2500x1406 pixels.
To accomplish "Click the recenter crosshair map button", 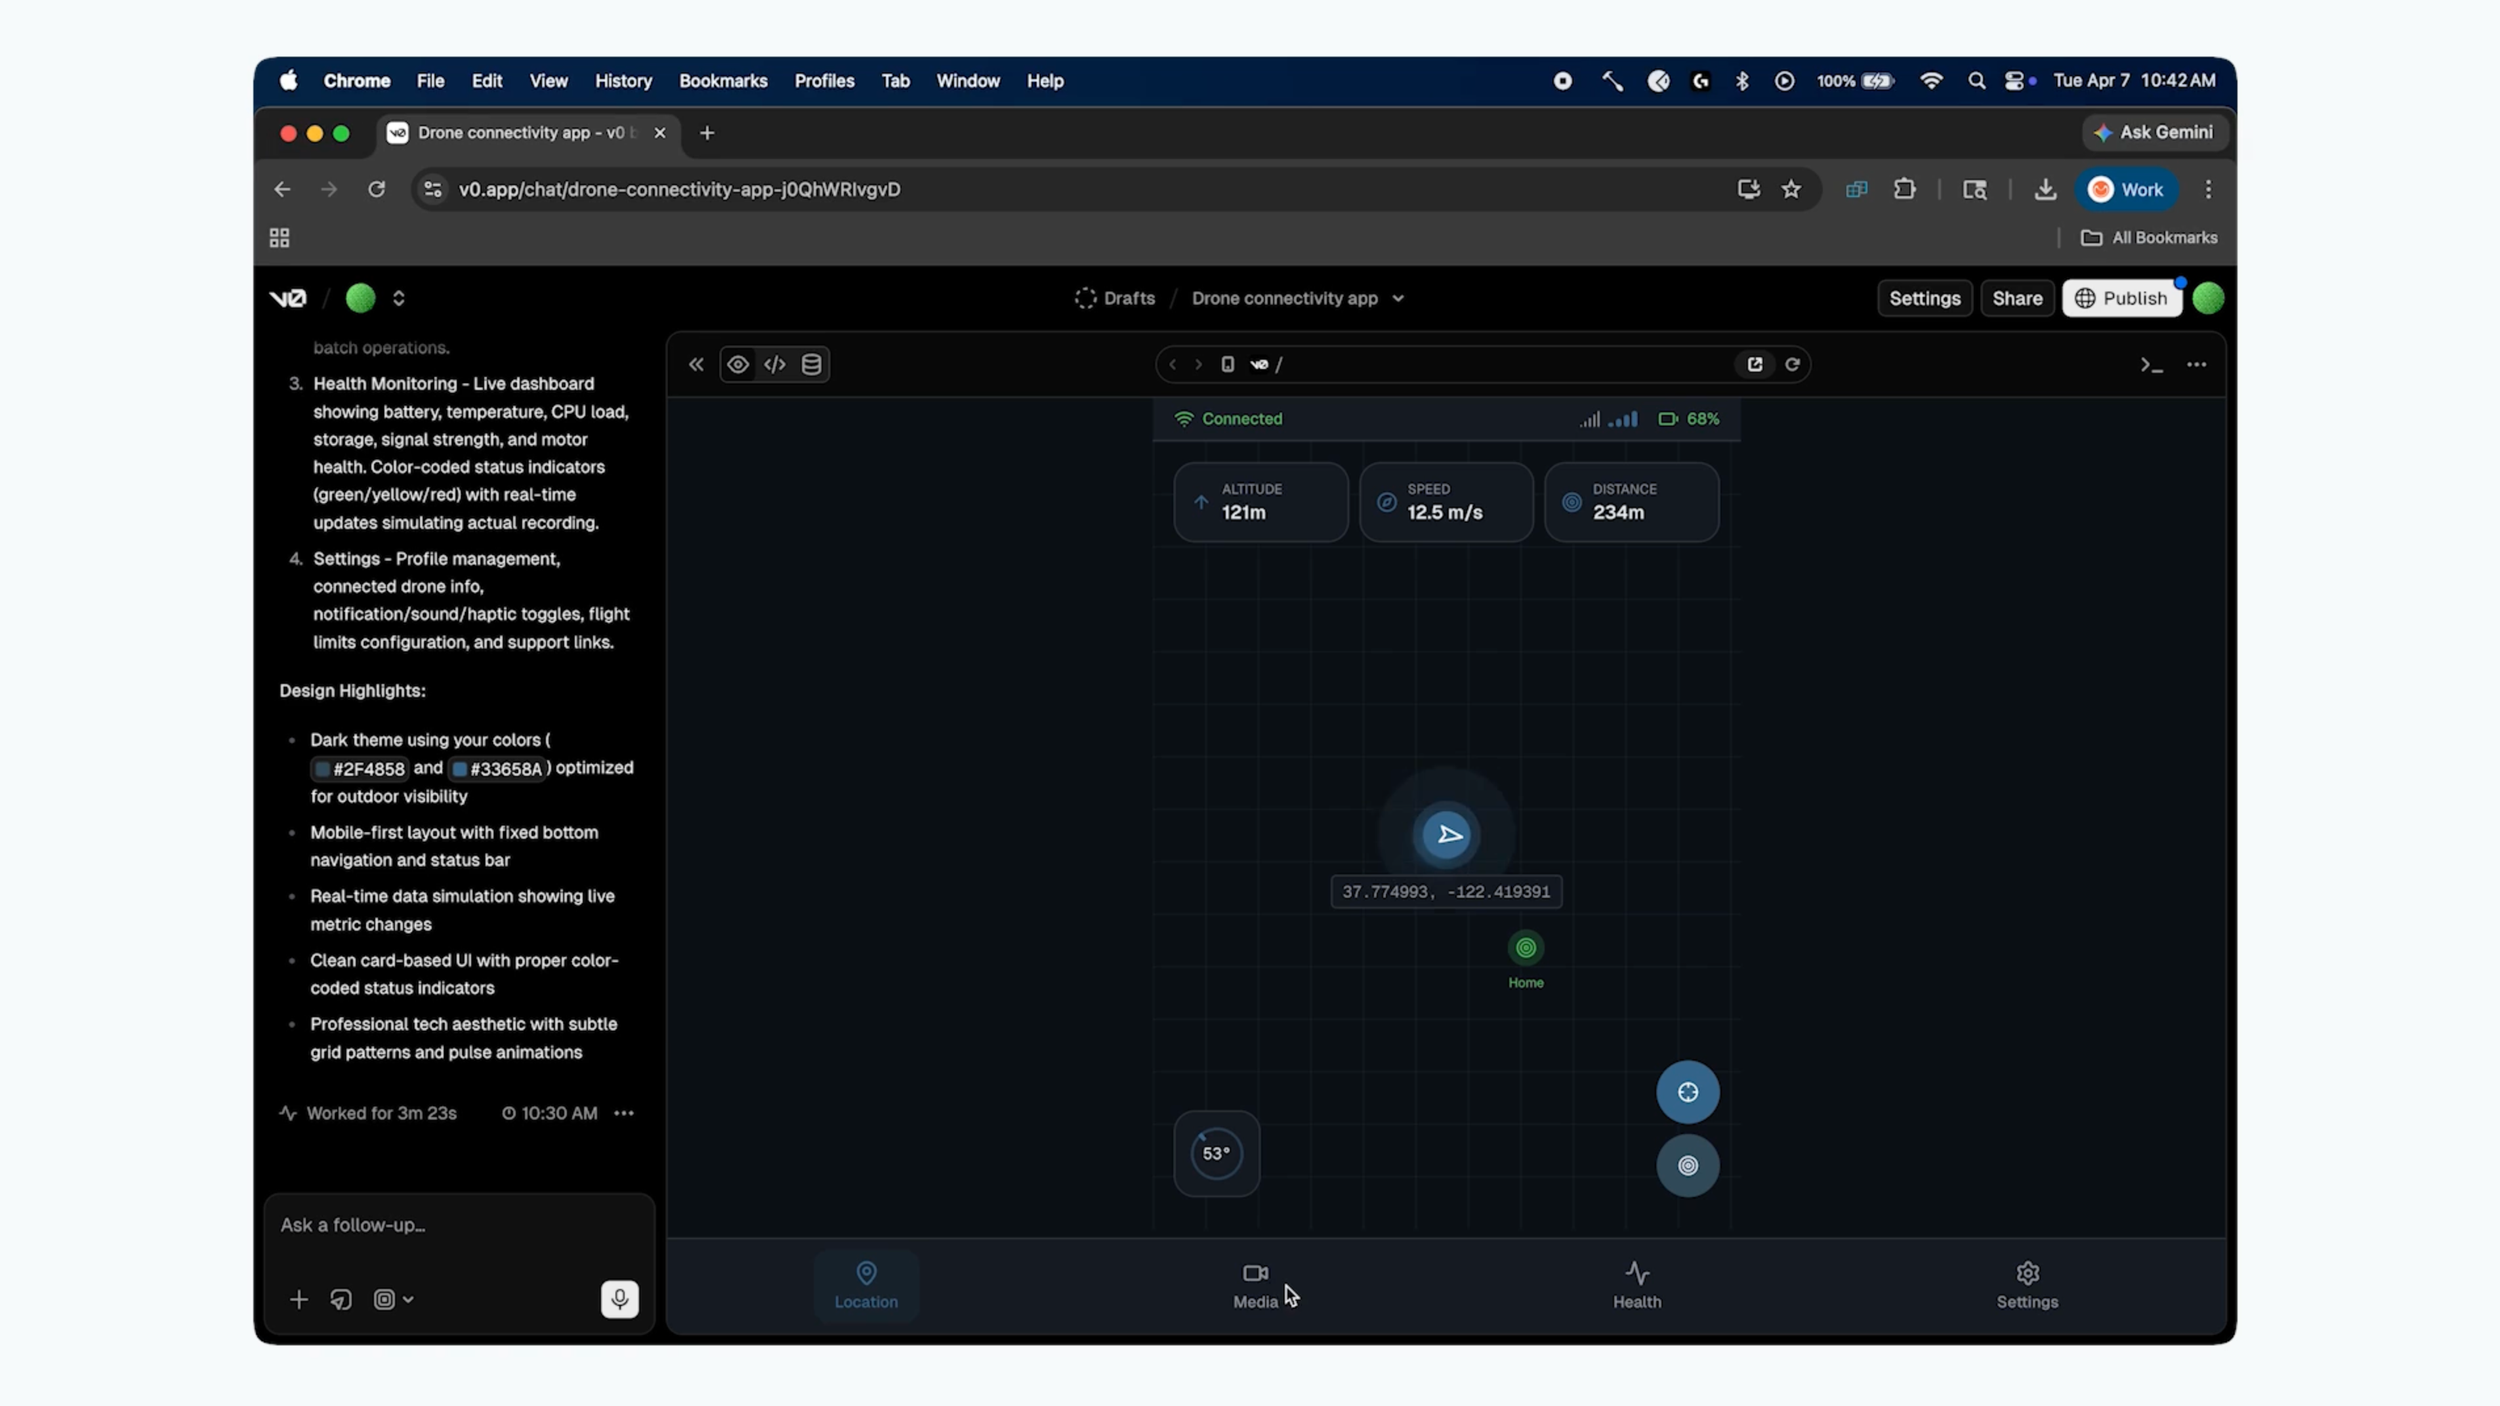I will pos(1687,1091).
